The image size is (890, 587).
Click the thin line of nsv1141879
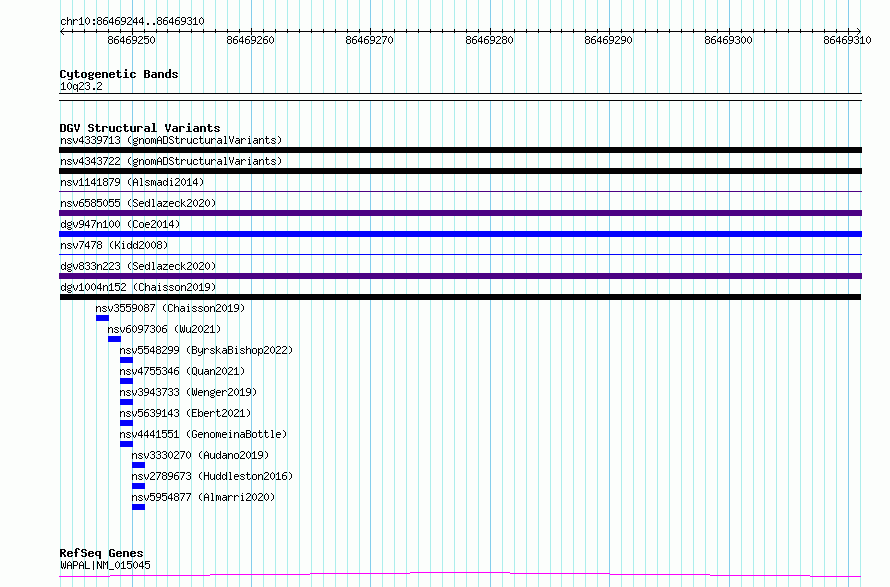[460, 191]
